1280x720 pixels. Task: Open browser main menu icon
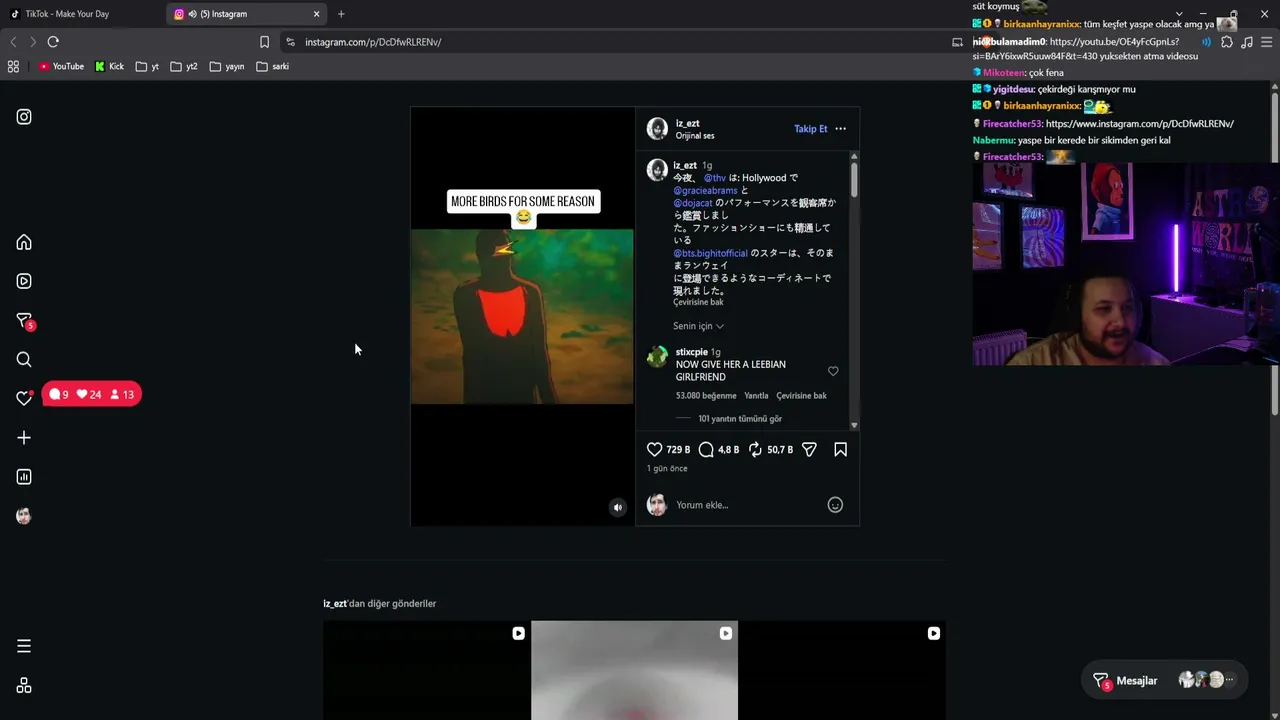(1267, 42)
